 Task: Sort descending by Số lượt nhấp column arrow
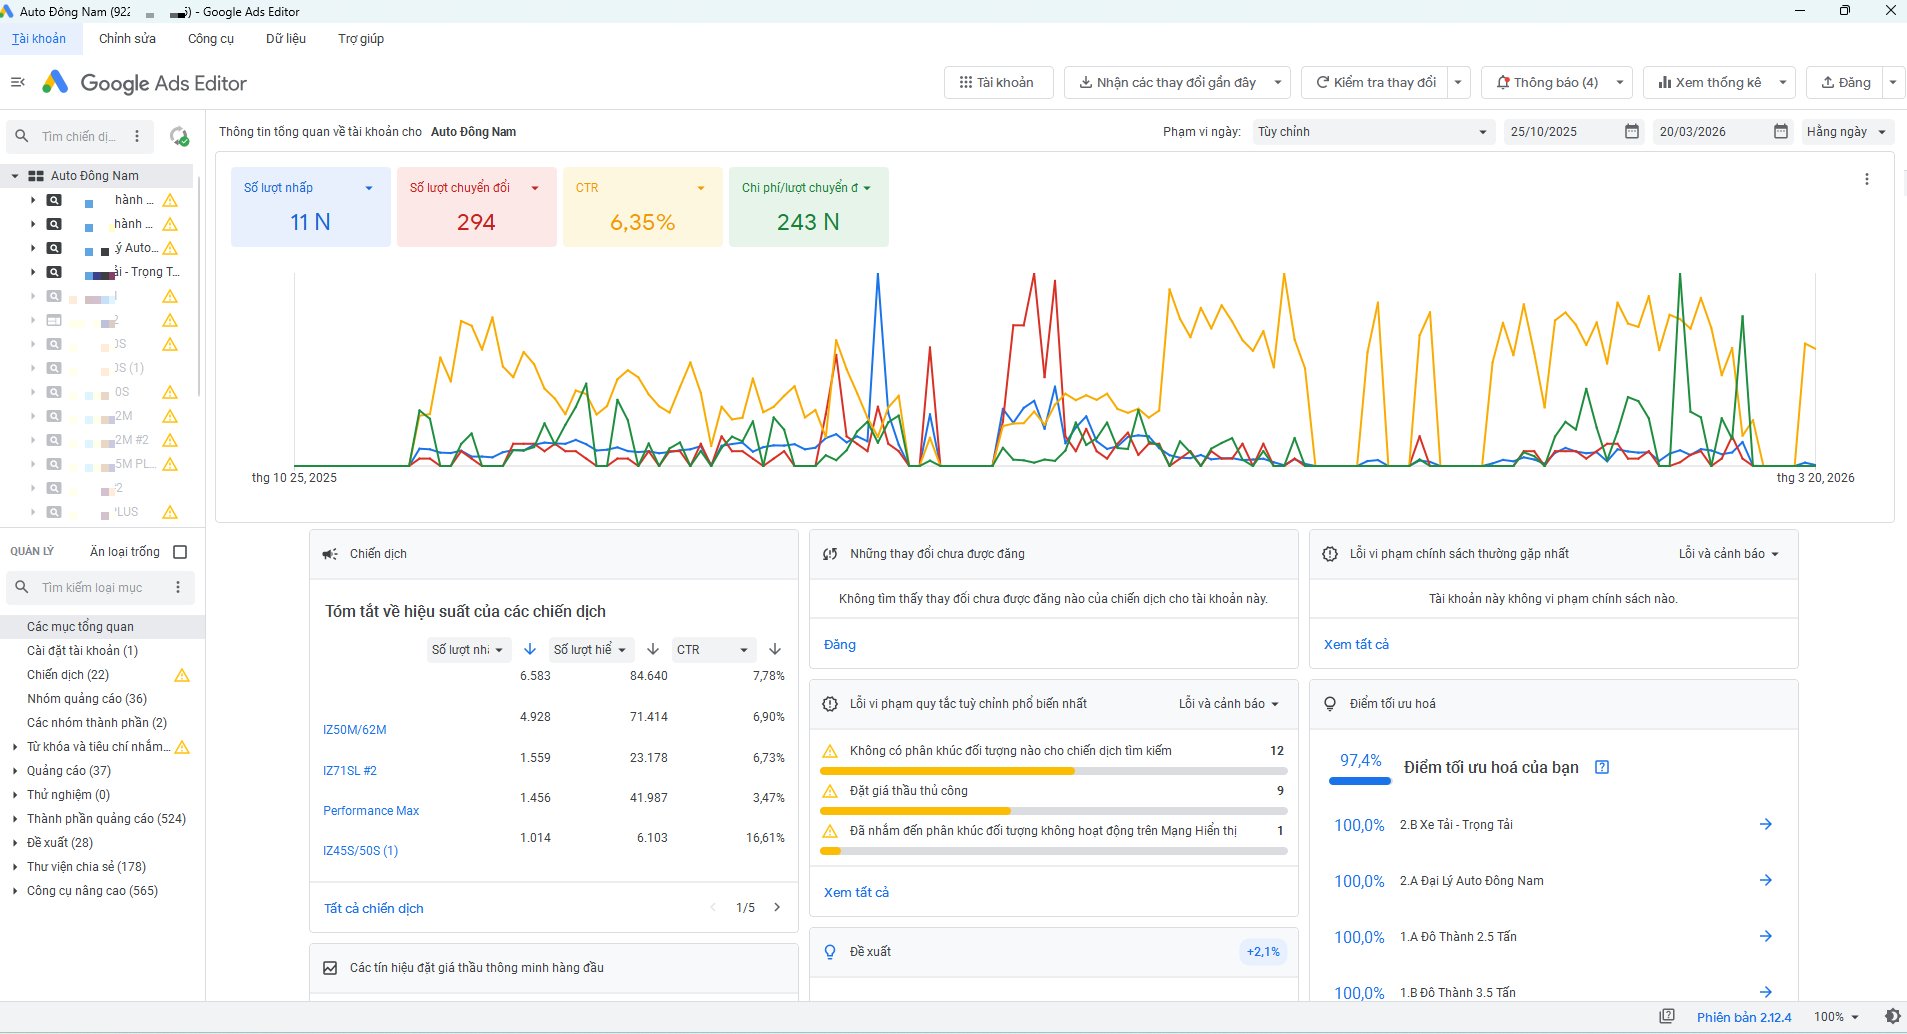pyautogui.click(x=530, y=649)
